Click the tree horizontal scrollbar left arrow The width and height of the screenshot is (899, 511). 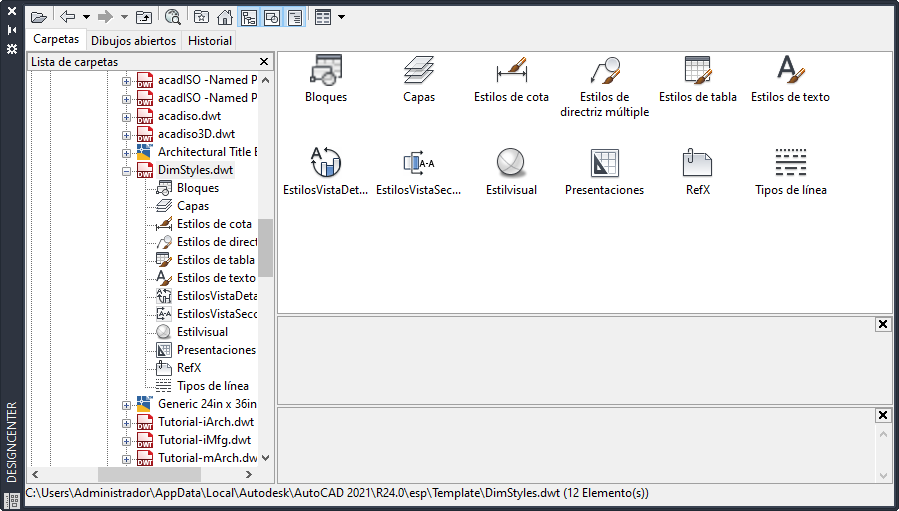coord(36,474)
